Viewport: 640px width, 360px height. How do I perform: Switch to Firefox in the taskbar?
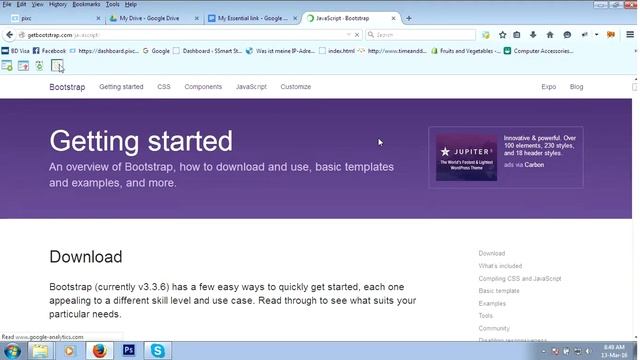[x=99, y=351]
